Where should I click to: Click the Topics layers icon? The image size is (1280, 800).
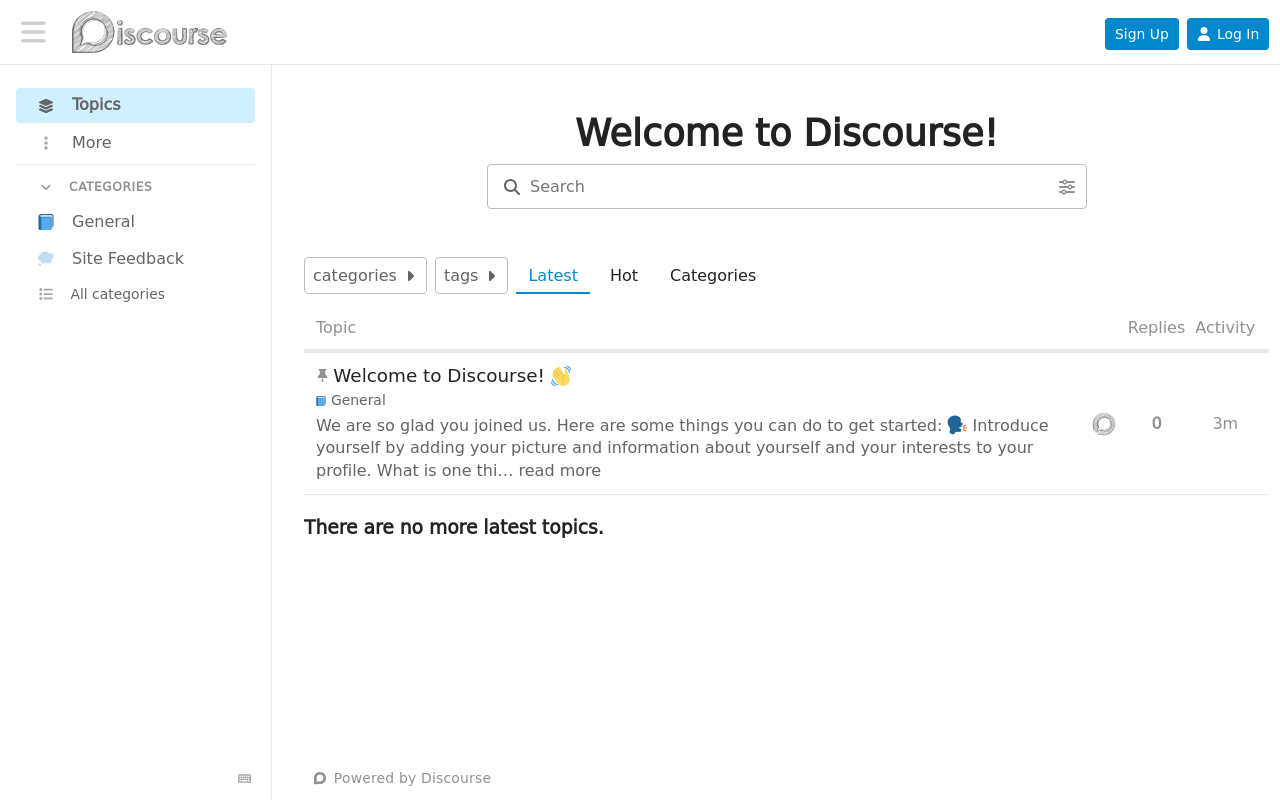(x=46, y=106)
